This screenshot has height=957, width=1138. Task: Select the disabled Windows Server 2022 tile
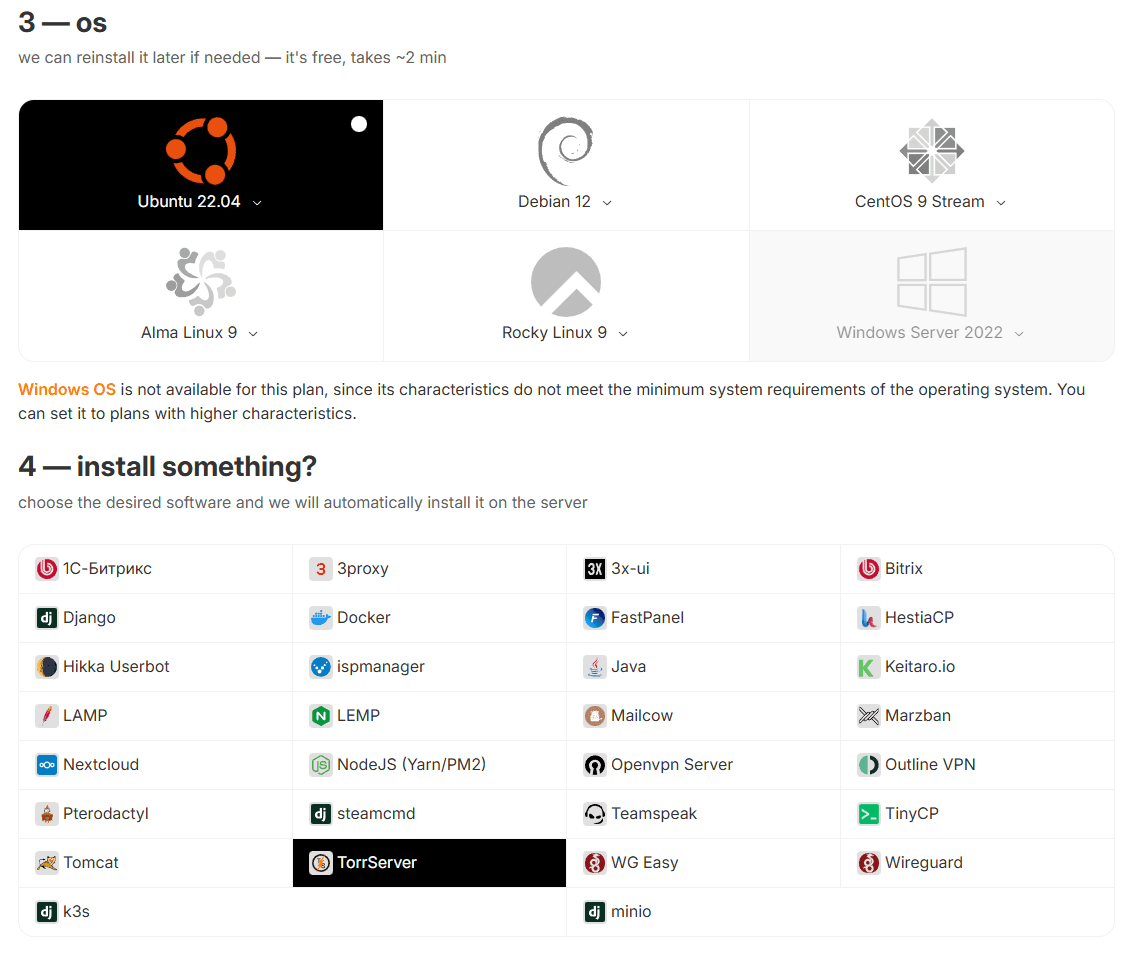click(x=931, y=296)
